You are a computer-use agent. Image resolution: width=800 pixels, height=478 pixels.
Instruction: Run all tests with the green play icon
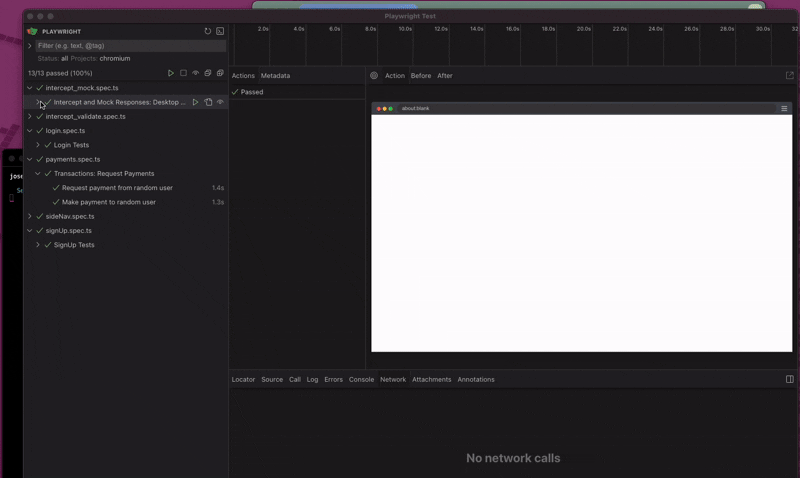click(171, 73)
